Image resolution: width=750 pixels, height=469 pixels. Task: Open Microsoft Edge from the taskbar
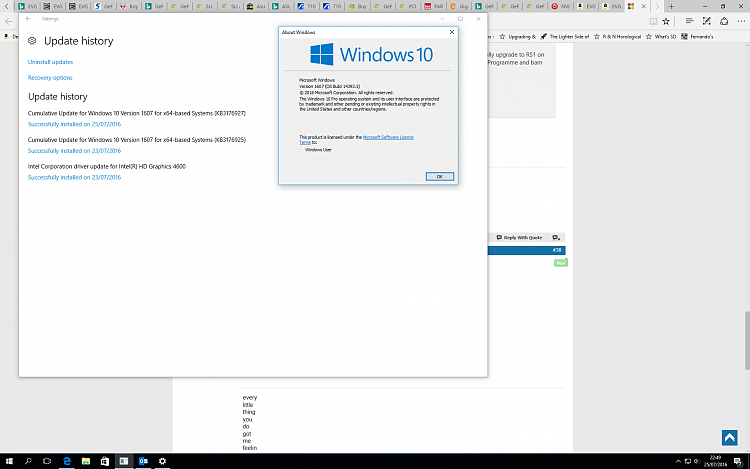[66, 461]
